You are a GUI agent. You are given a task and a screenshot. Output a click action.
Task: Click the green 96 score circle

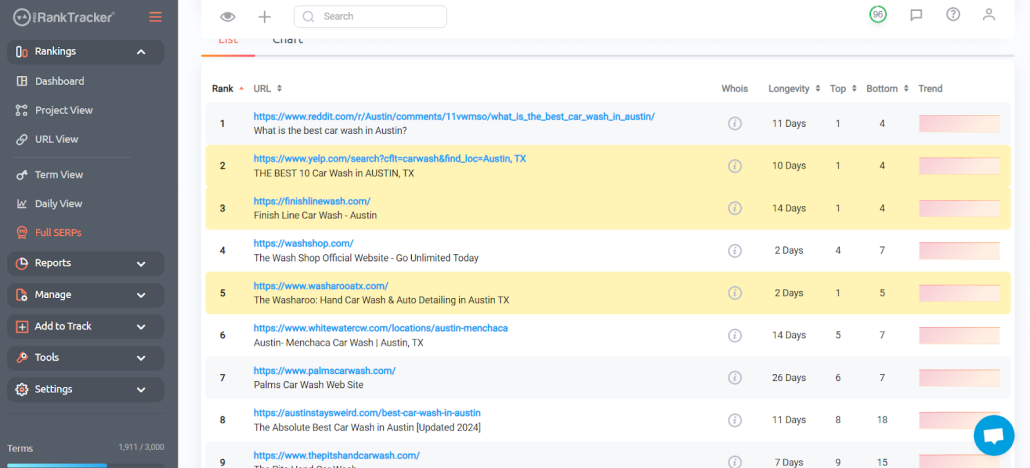point(878,14)
